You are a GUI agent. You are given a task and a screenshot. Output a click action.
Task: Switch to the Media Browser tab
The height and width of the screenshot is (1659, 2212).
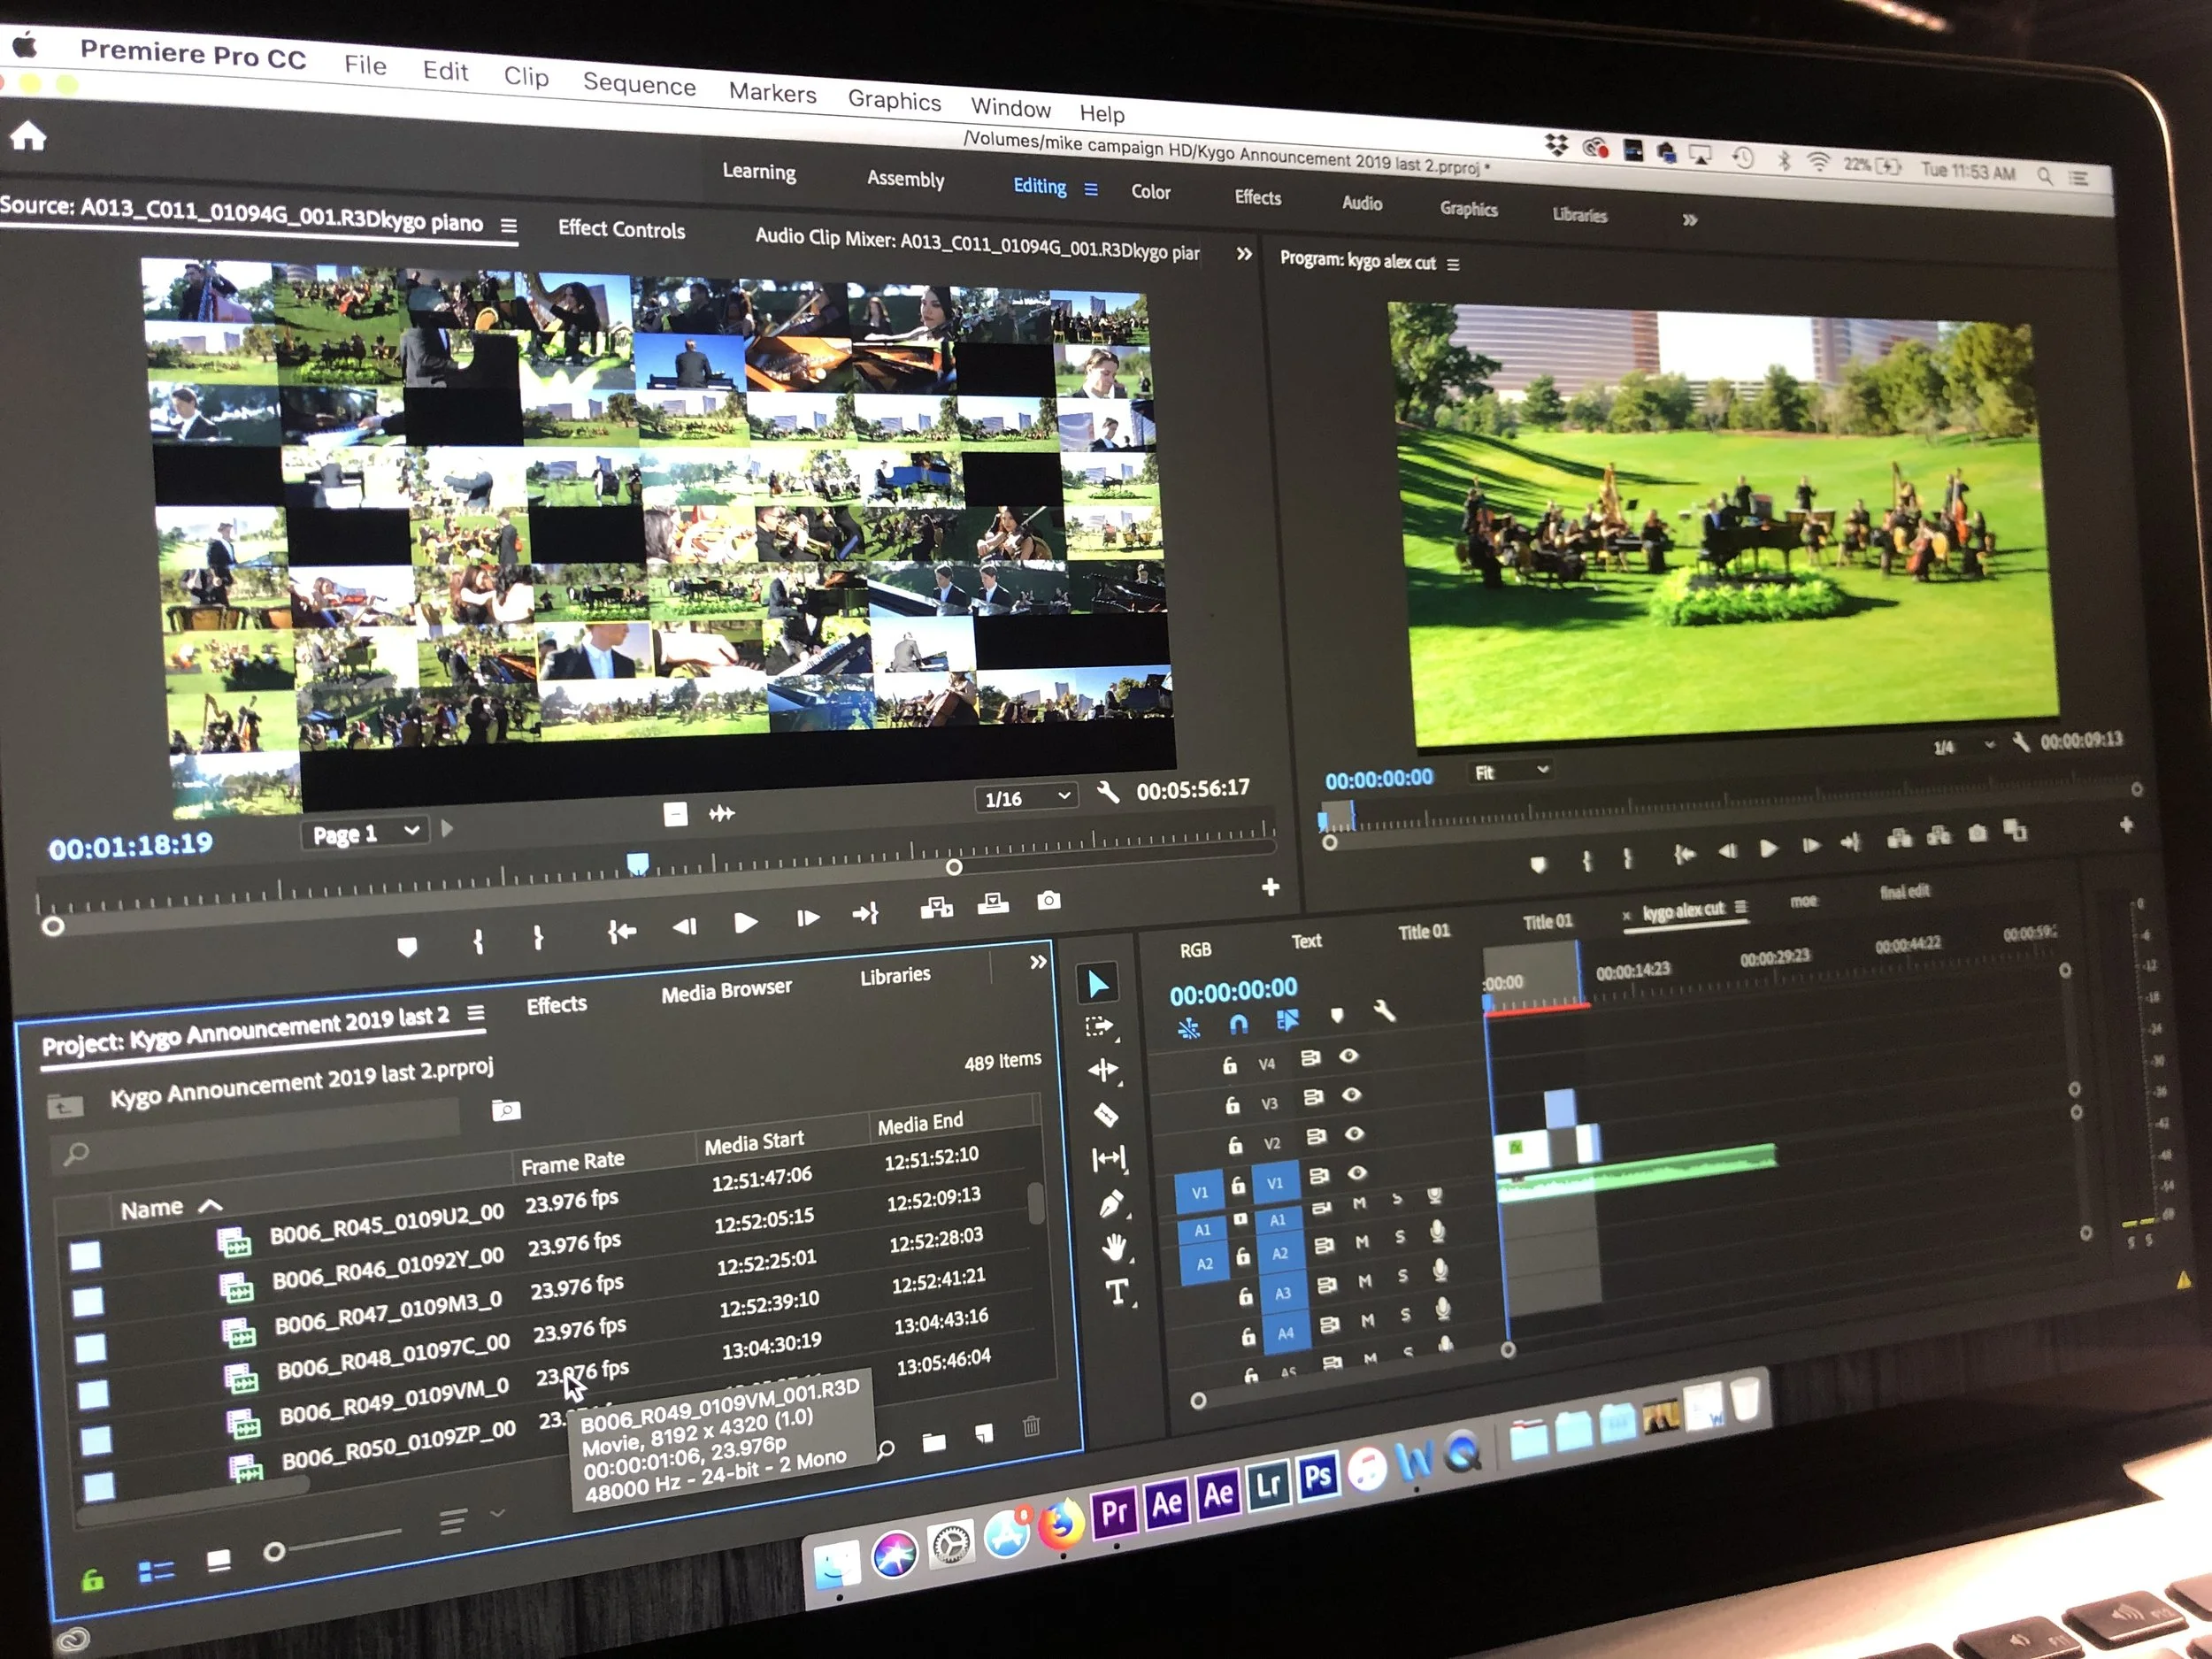coord(726,990)
